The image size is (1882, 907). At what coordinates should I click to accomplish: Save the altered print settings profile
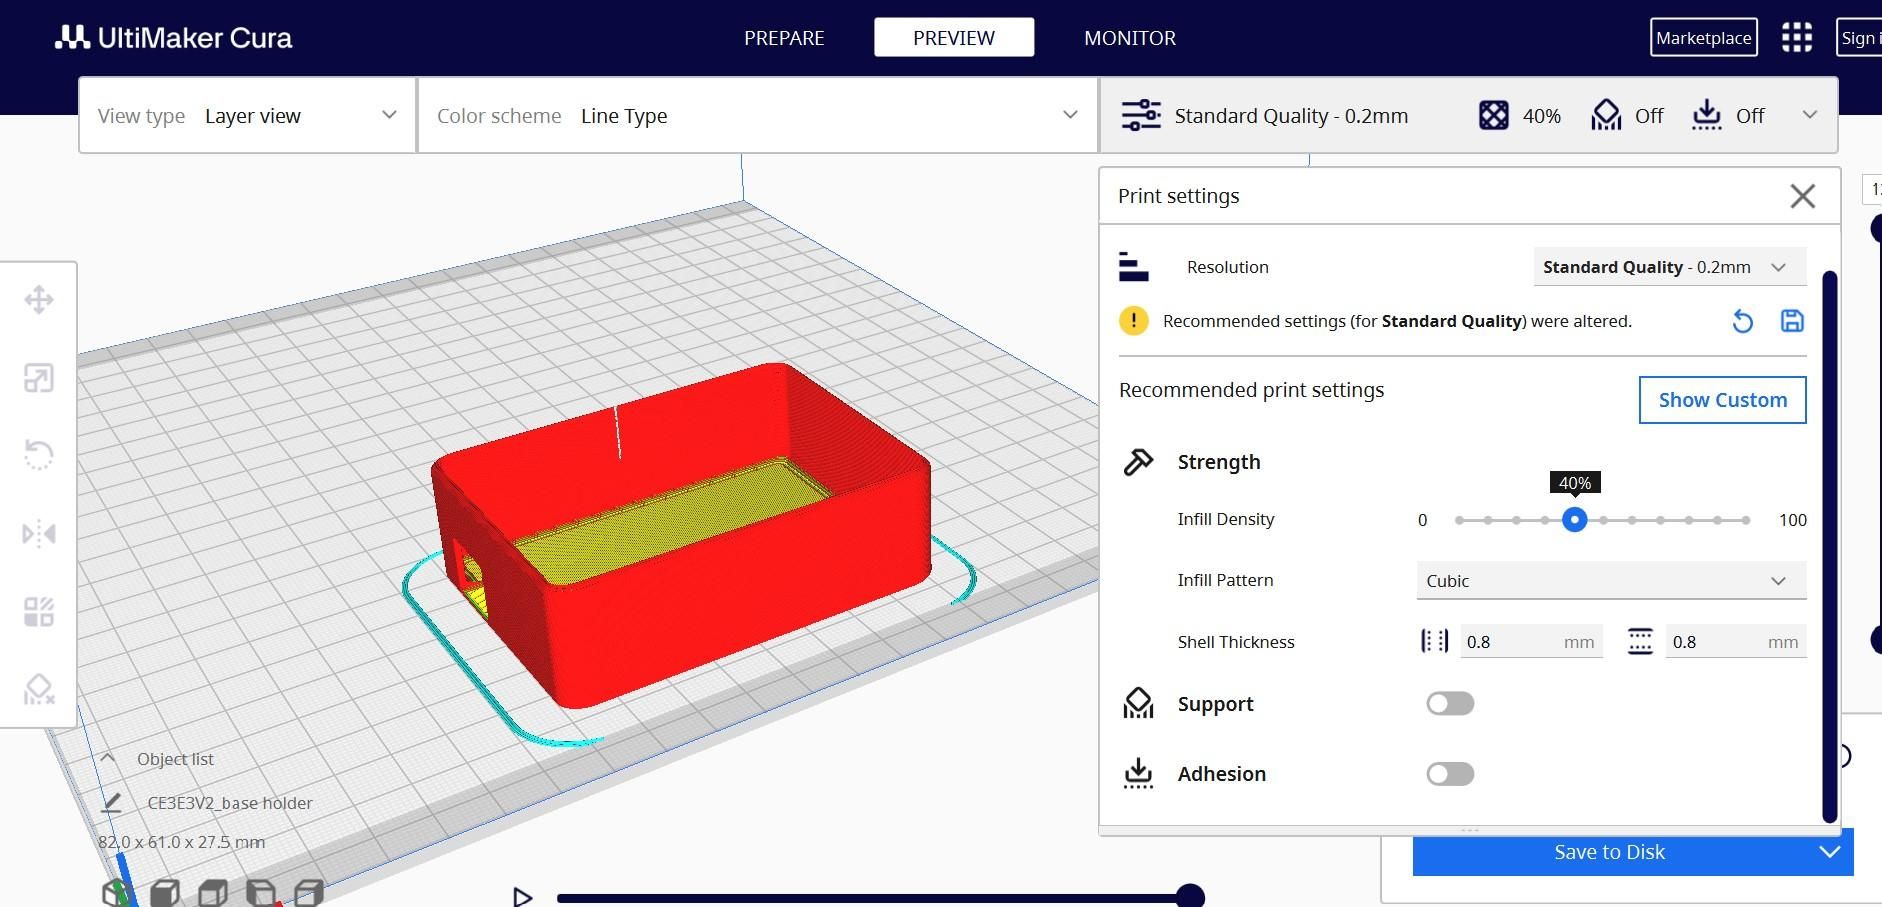click(1793, 321)
